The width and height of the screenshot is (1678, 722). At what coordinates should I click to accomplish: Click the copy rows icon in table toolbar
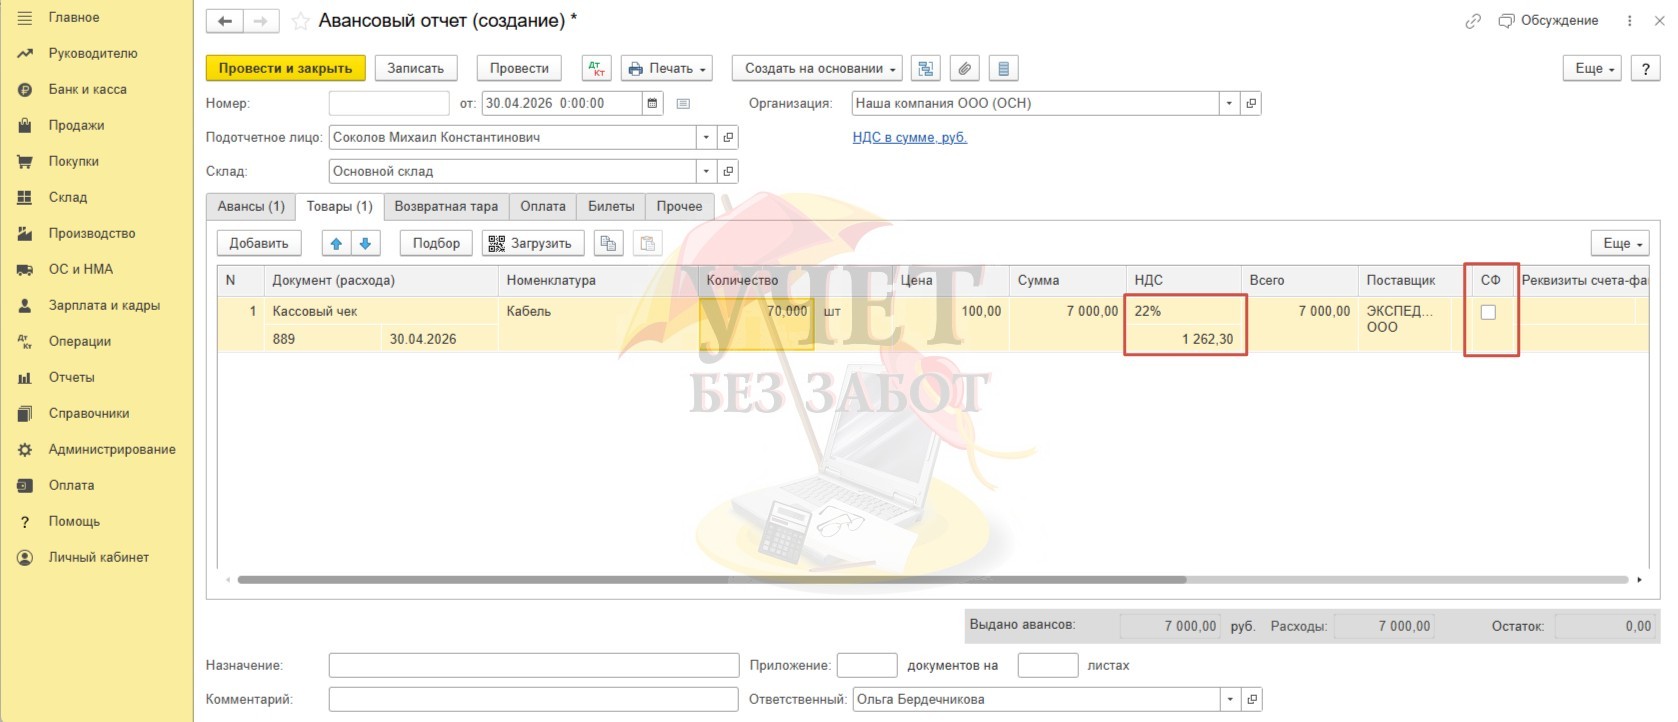click(x=607, y=243)
